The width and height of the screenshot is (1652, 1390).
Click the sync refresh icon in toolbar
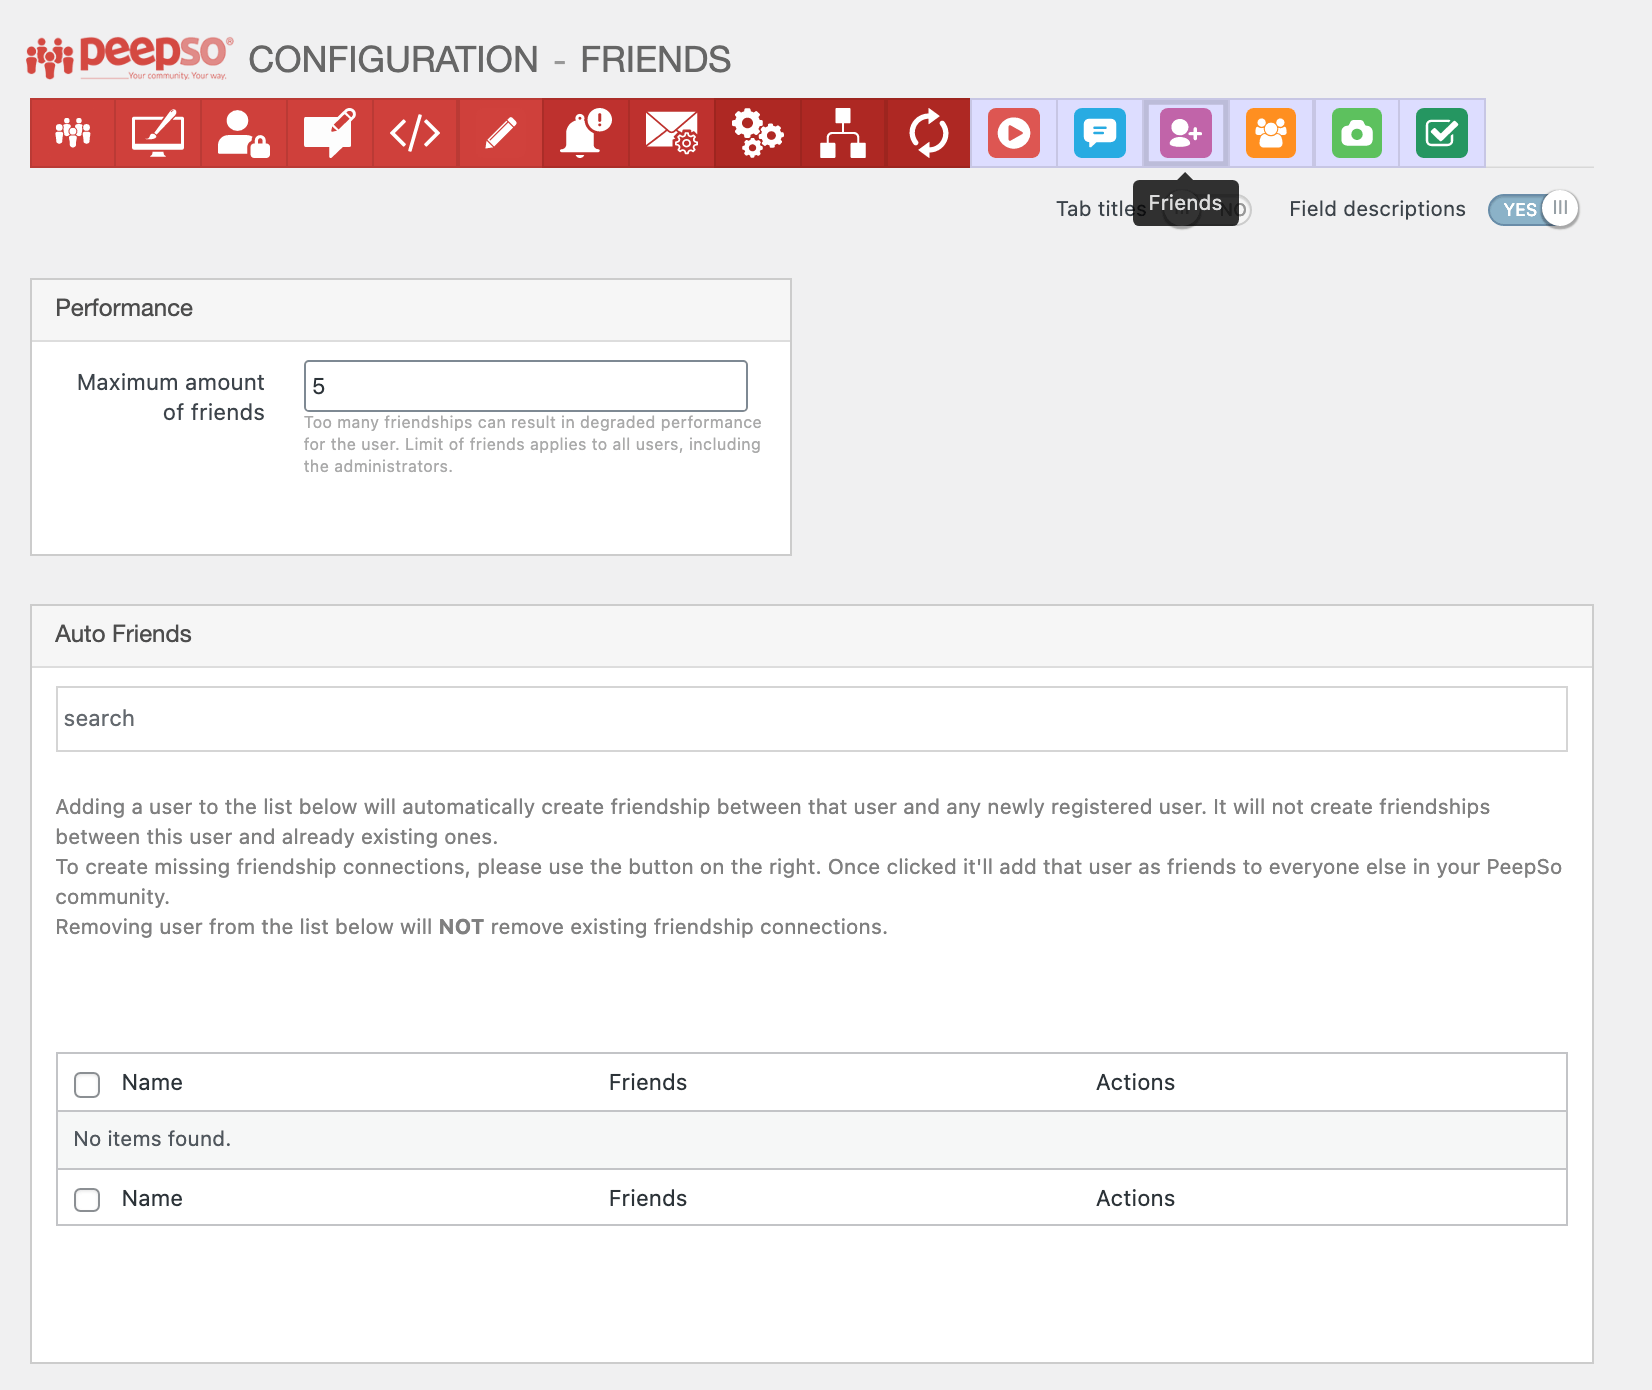tap(928, 132)
